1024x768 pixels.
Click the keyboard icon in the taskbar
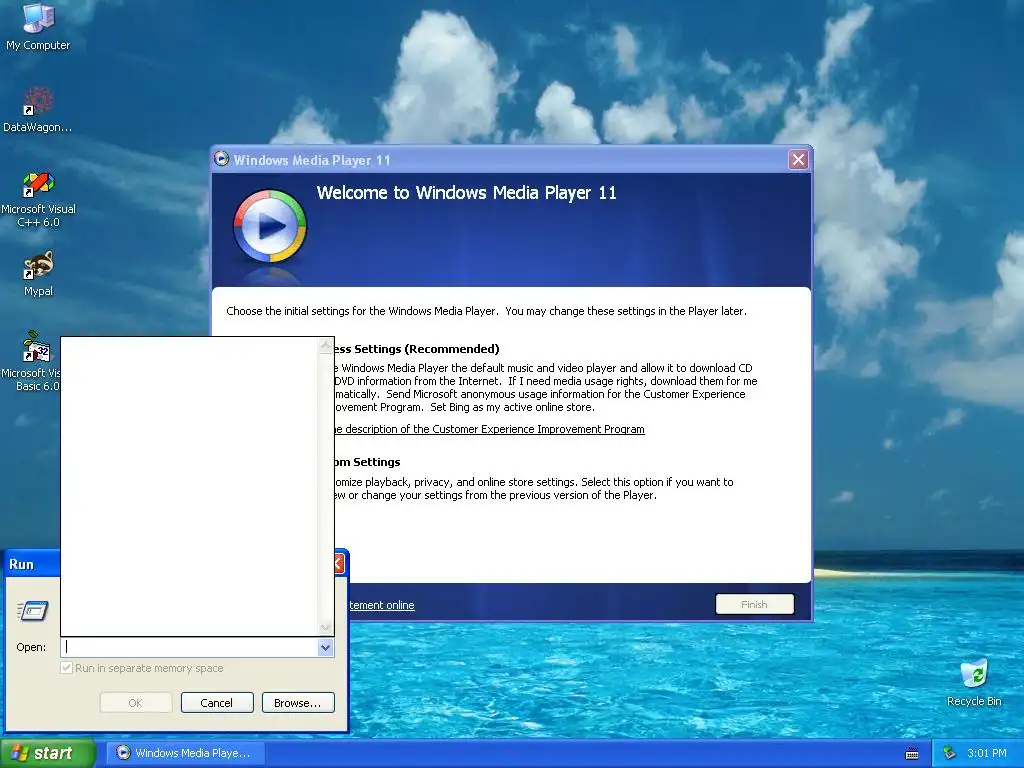(x=912, y=754)
